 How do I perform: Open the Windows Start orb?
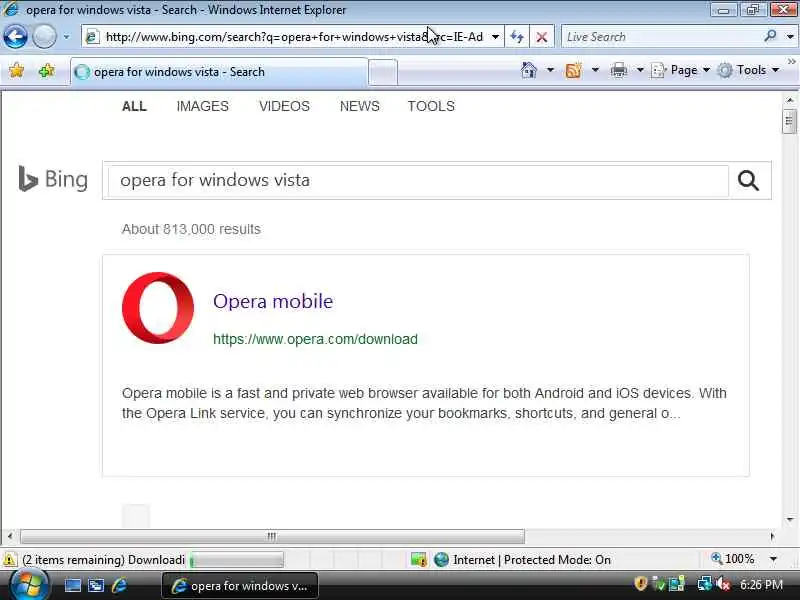click(29, 585)
